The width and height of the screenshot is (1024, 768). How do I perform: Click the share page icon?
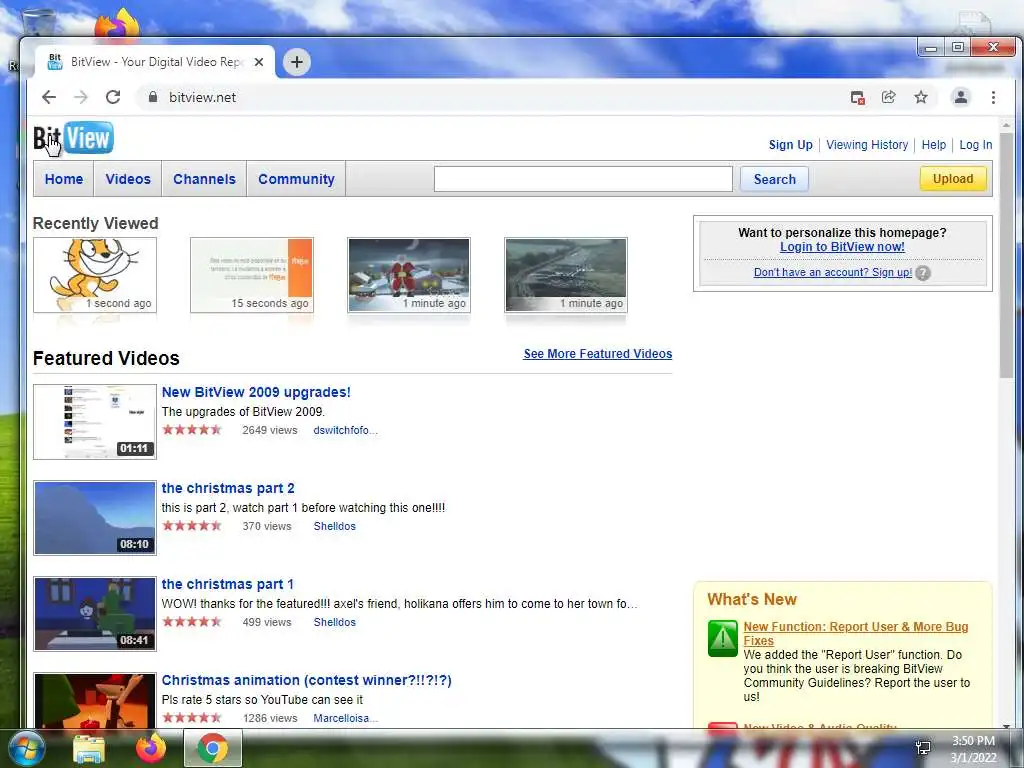pyautogui.click(x=889, y=97)
